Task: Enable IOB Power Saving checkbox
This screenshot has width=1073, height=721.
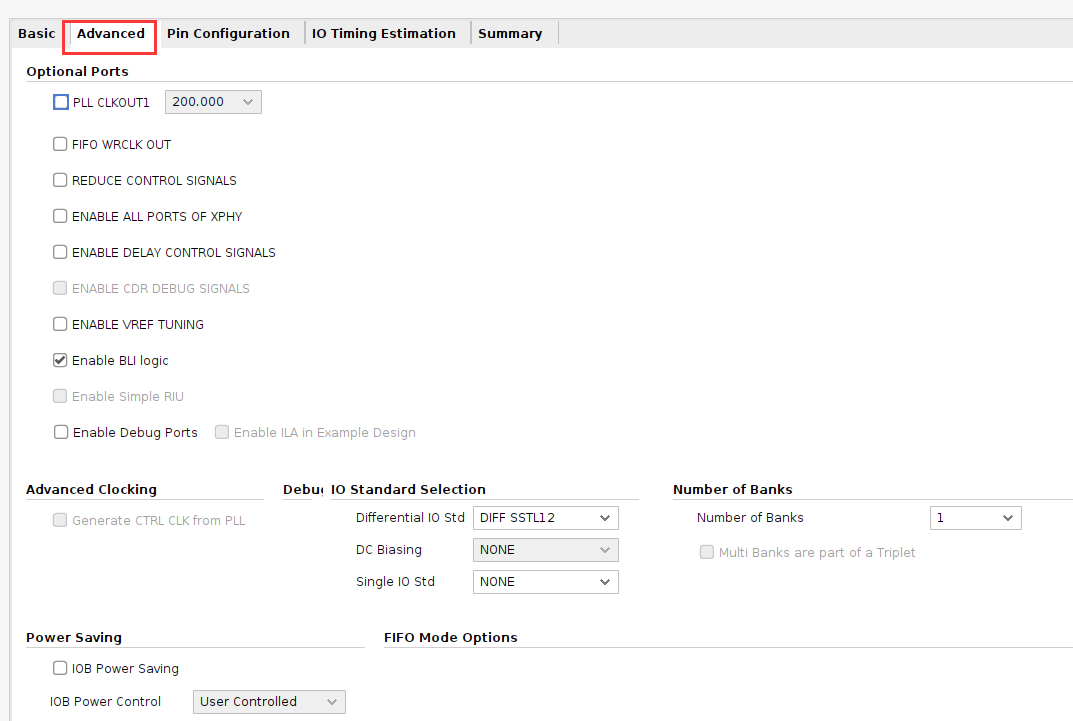Action: 60,668
